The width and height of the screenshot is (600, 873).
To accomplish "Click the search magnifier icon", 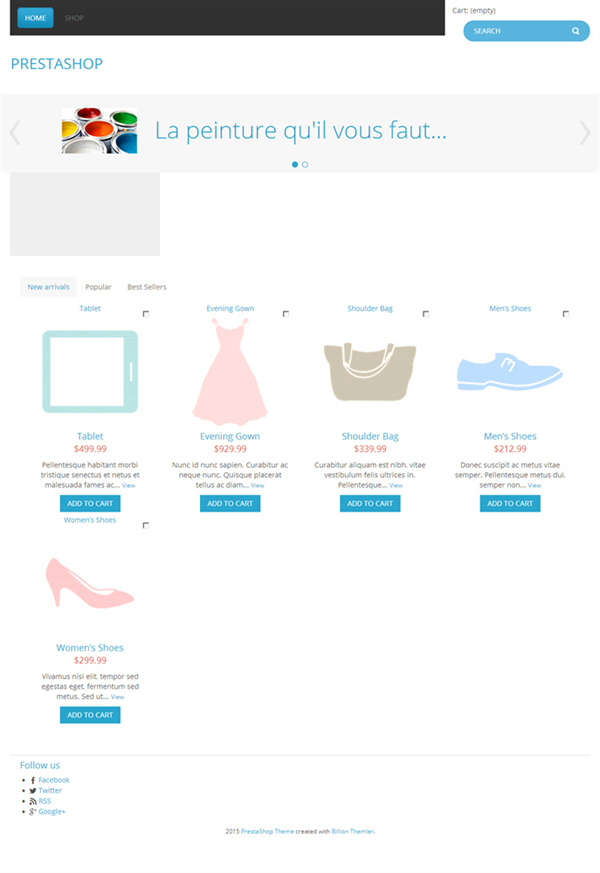I will coord(576,31).
